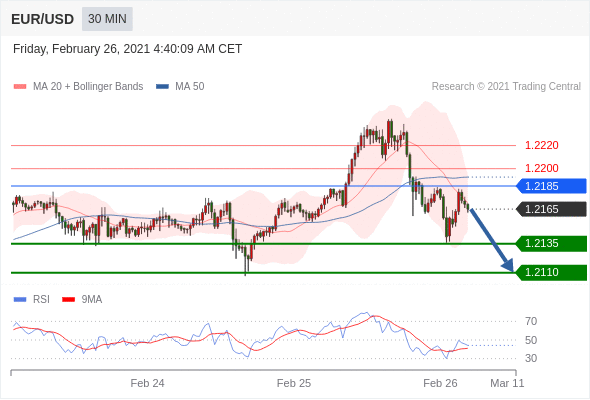The image size is (590, 400).
Task: Click the MA 20 + Bollinger Bands legend label
Action: tap(88, 87)
